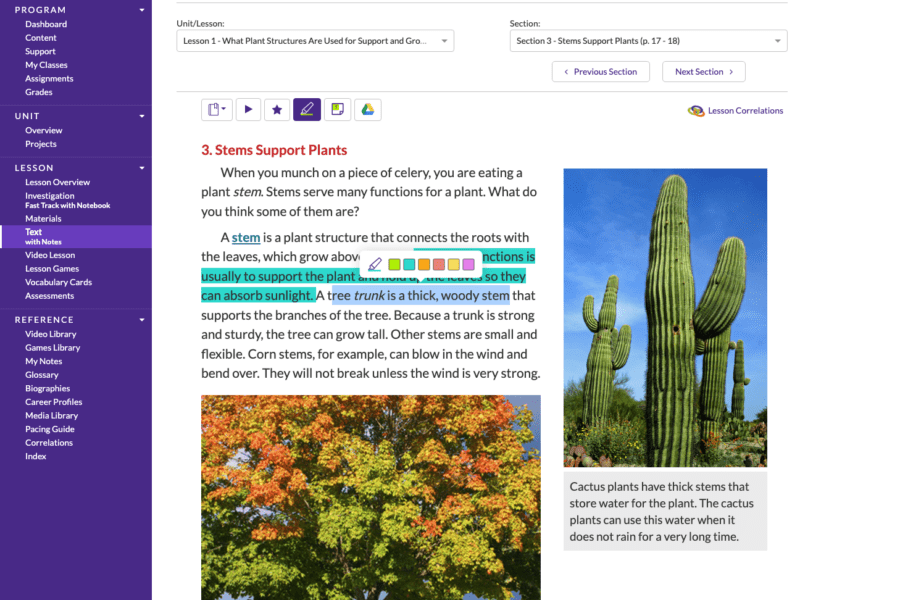Image resolution: width=900 pixels, height=600 pixels.
Task: Open Assignments in sidebar
Action: point(49,79)
